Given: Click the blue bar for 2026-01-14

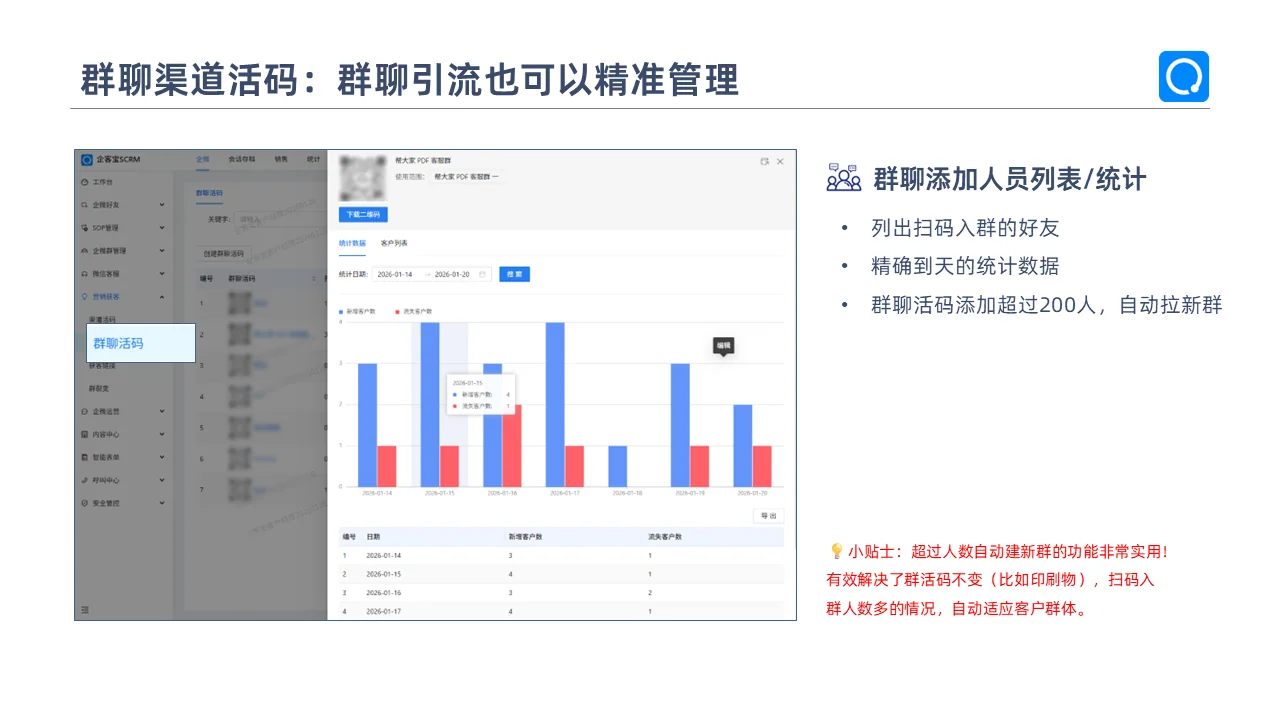Looking at the screenshot, I should pyautogui.click(x=367, y=425).
